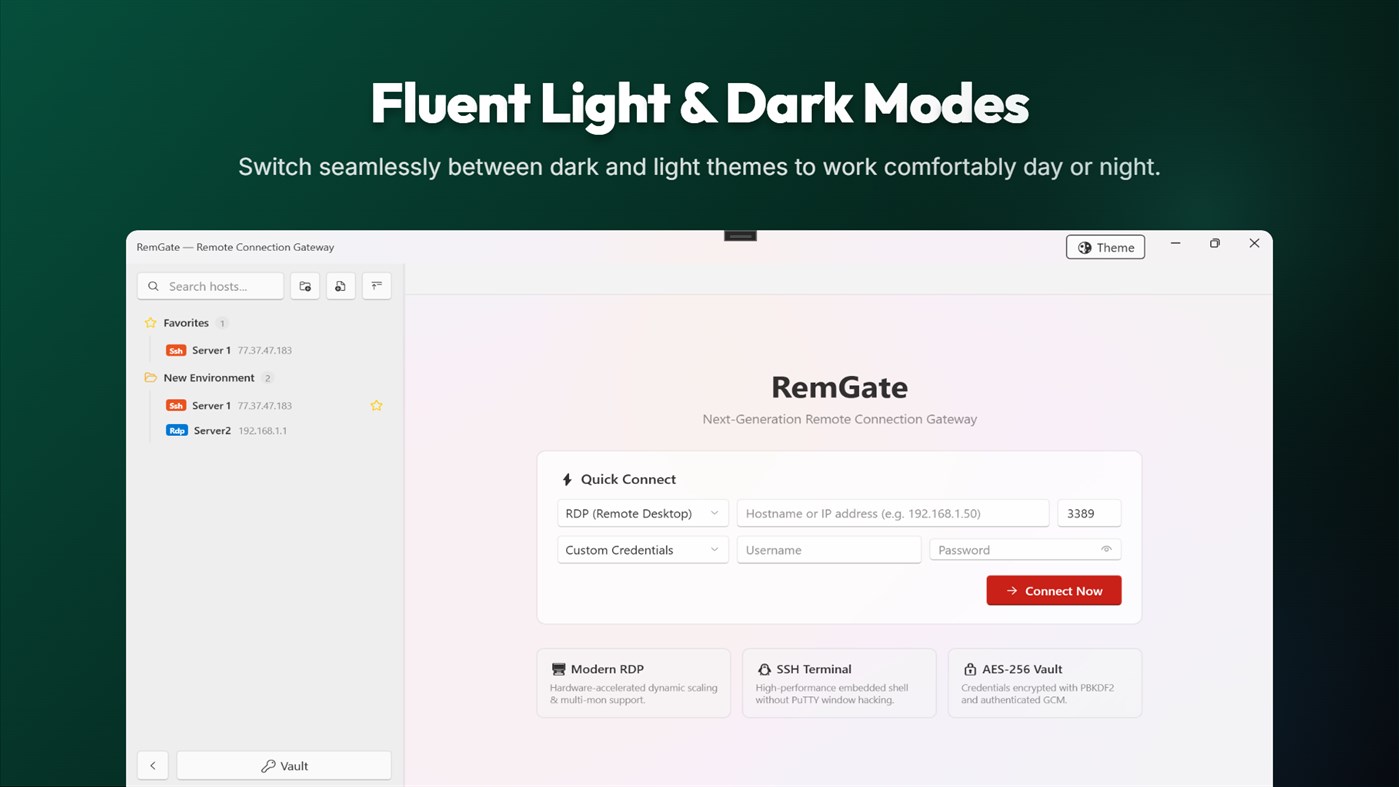The width and height of the screenshot is (1399, 787).
Task: Collapse the New Environment group
Action: coord(209,378)
